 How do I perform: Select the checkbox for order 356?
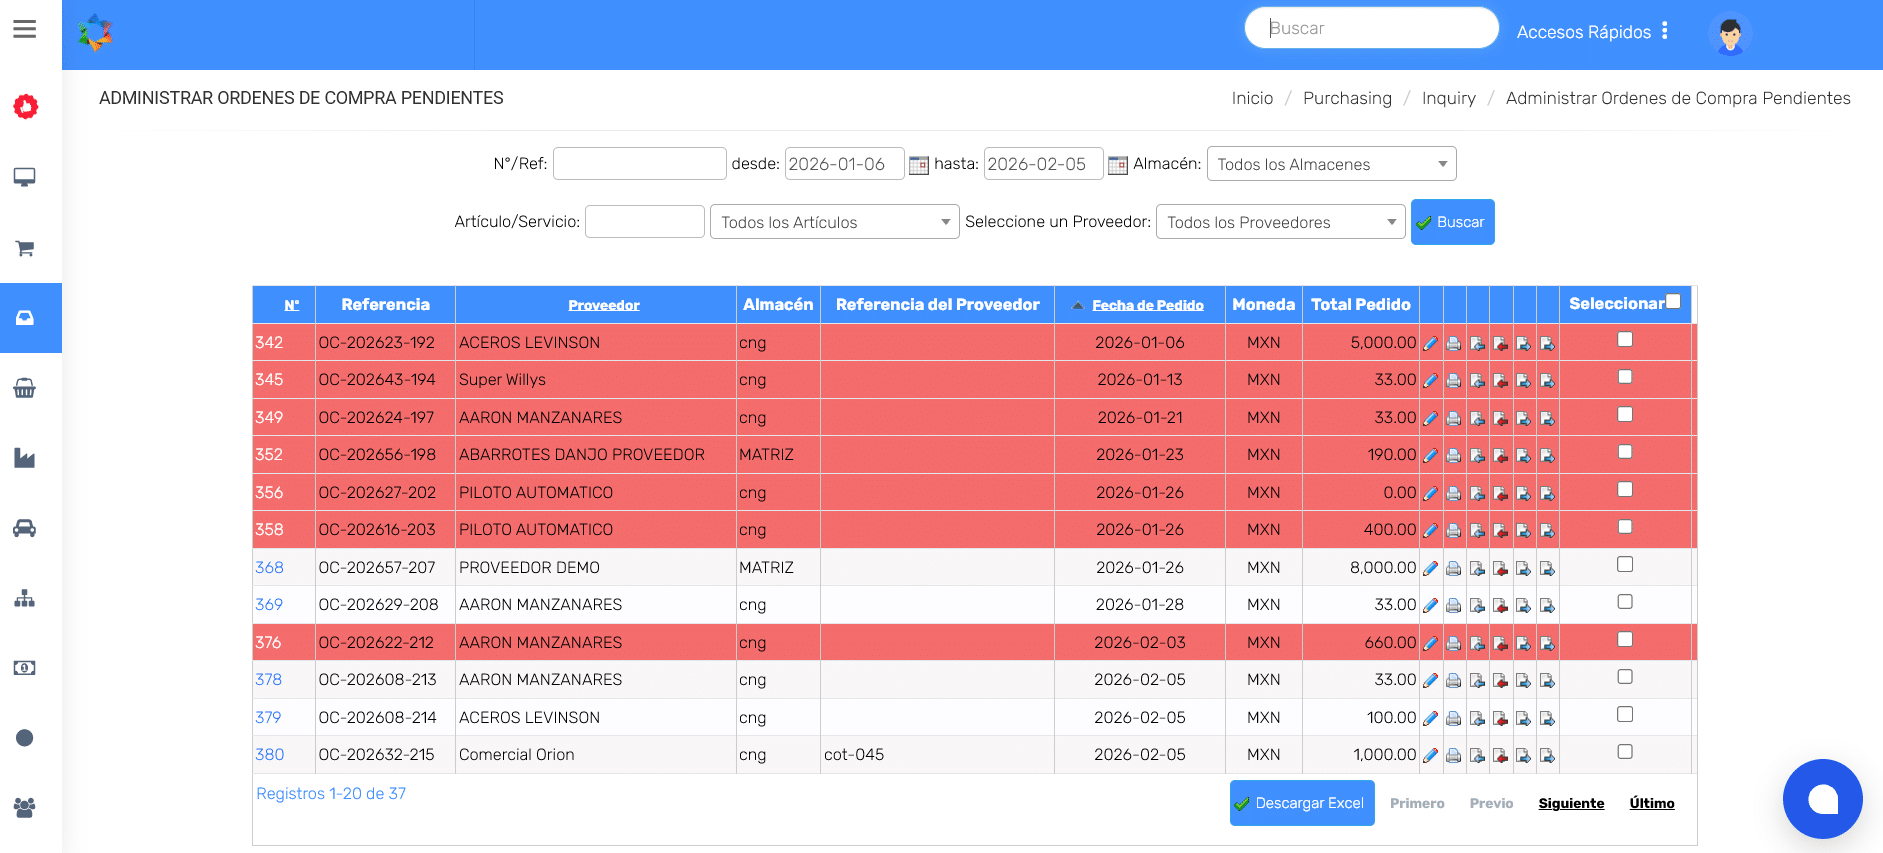pyautogui.click(x=1625, y=490)
